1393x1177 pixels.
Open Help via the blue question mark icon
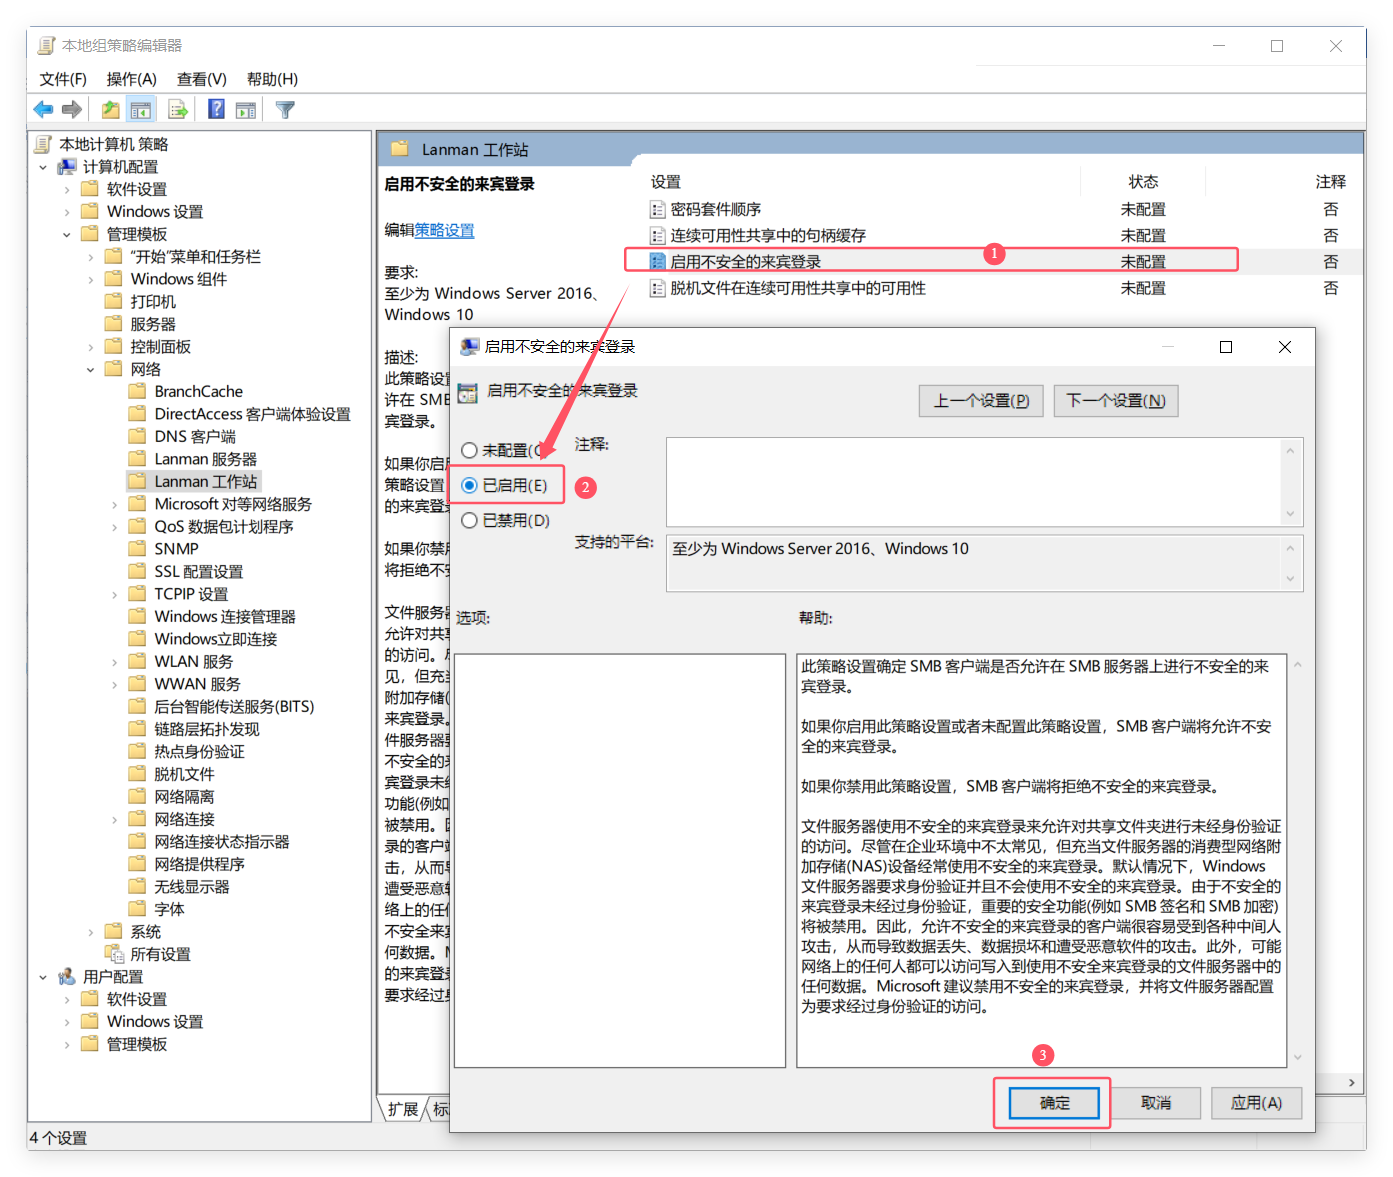[216, 110]
